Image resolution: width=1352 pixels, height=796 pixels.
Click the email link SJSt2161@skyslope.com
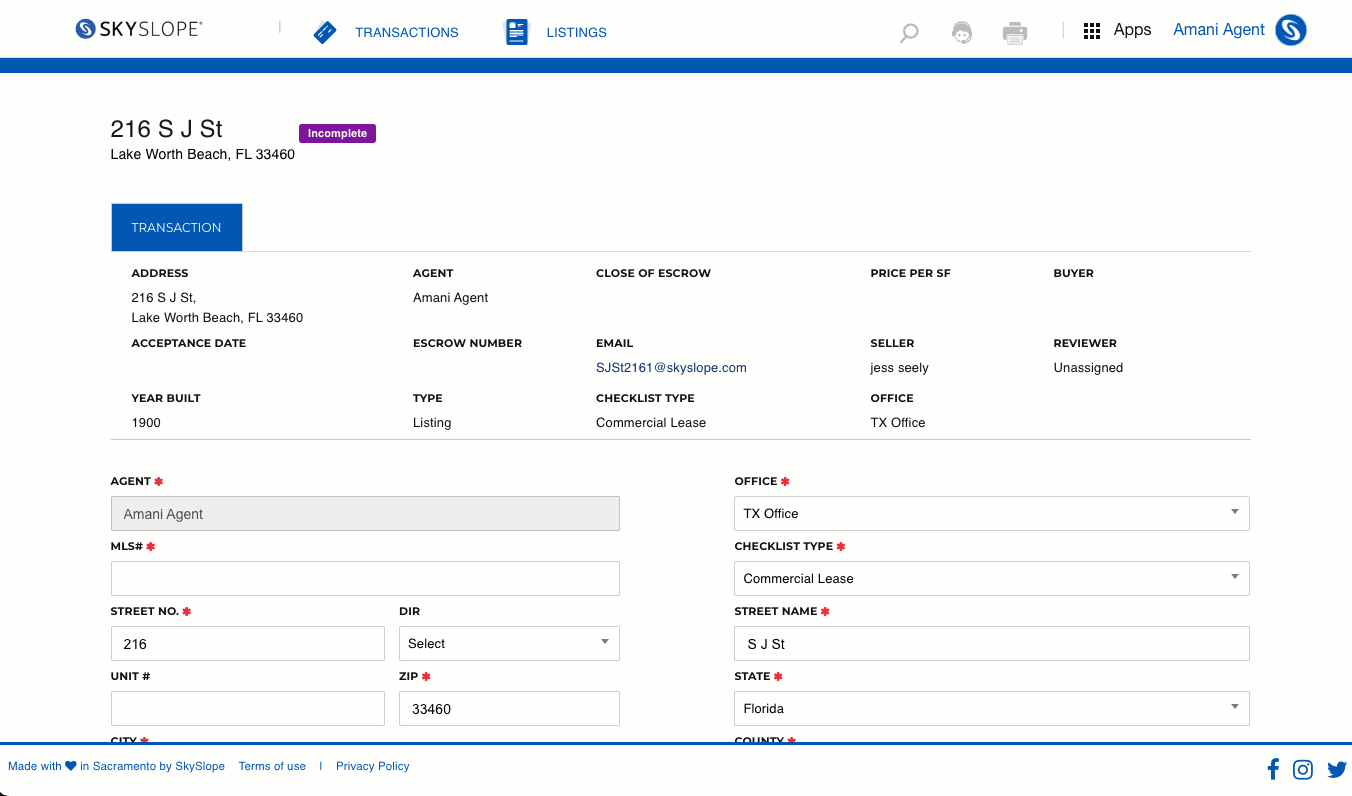coord(671,367)
